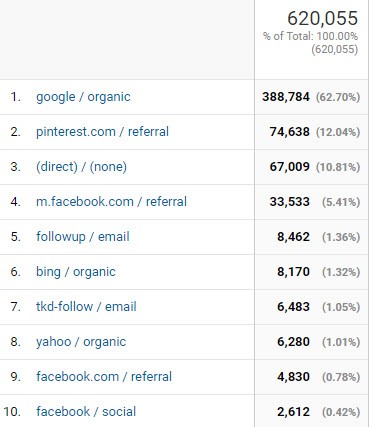
Task: Click the 8,170 sessions value
Action: coord(293,272)
